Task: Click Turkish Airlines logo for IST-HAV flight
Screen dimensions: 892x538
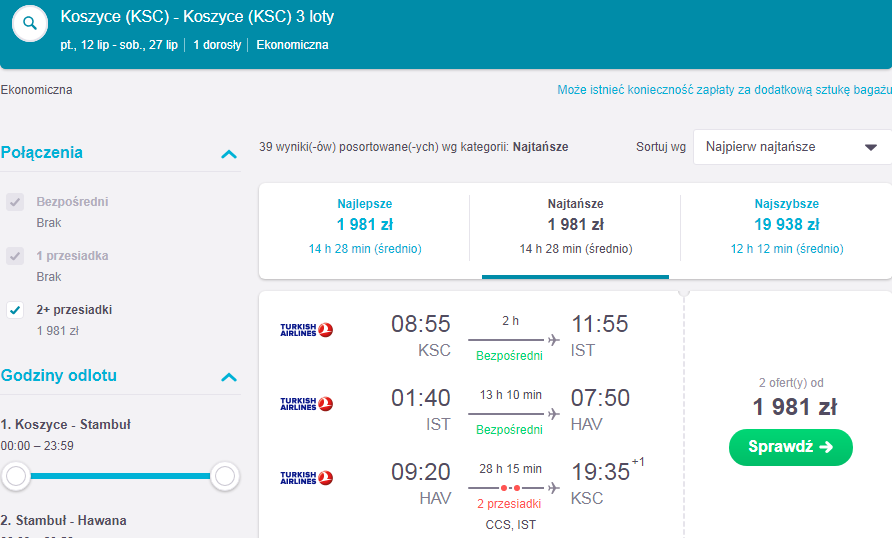Action: pyautogui.click(x=306, y=404)
